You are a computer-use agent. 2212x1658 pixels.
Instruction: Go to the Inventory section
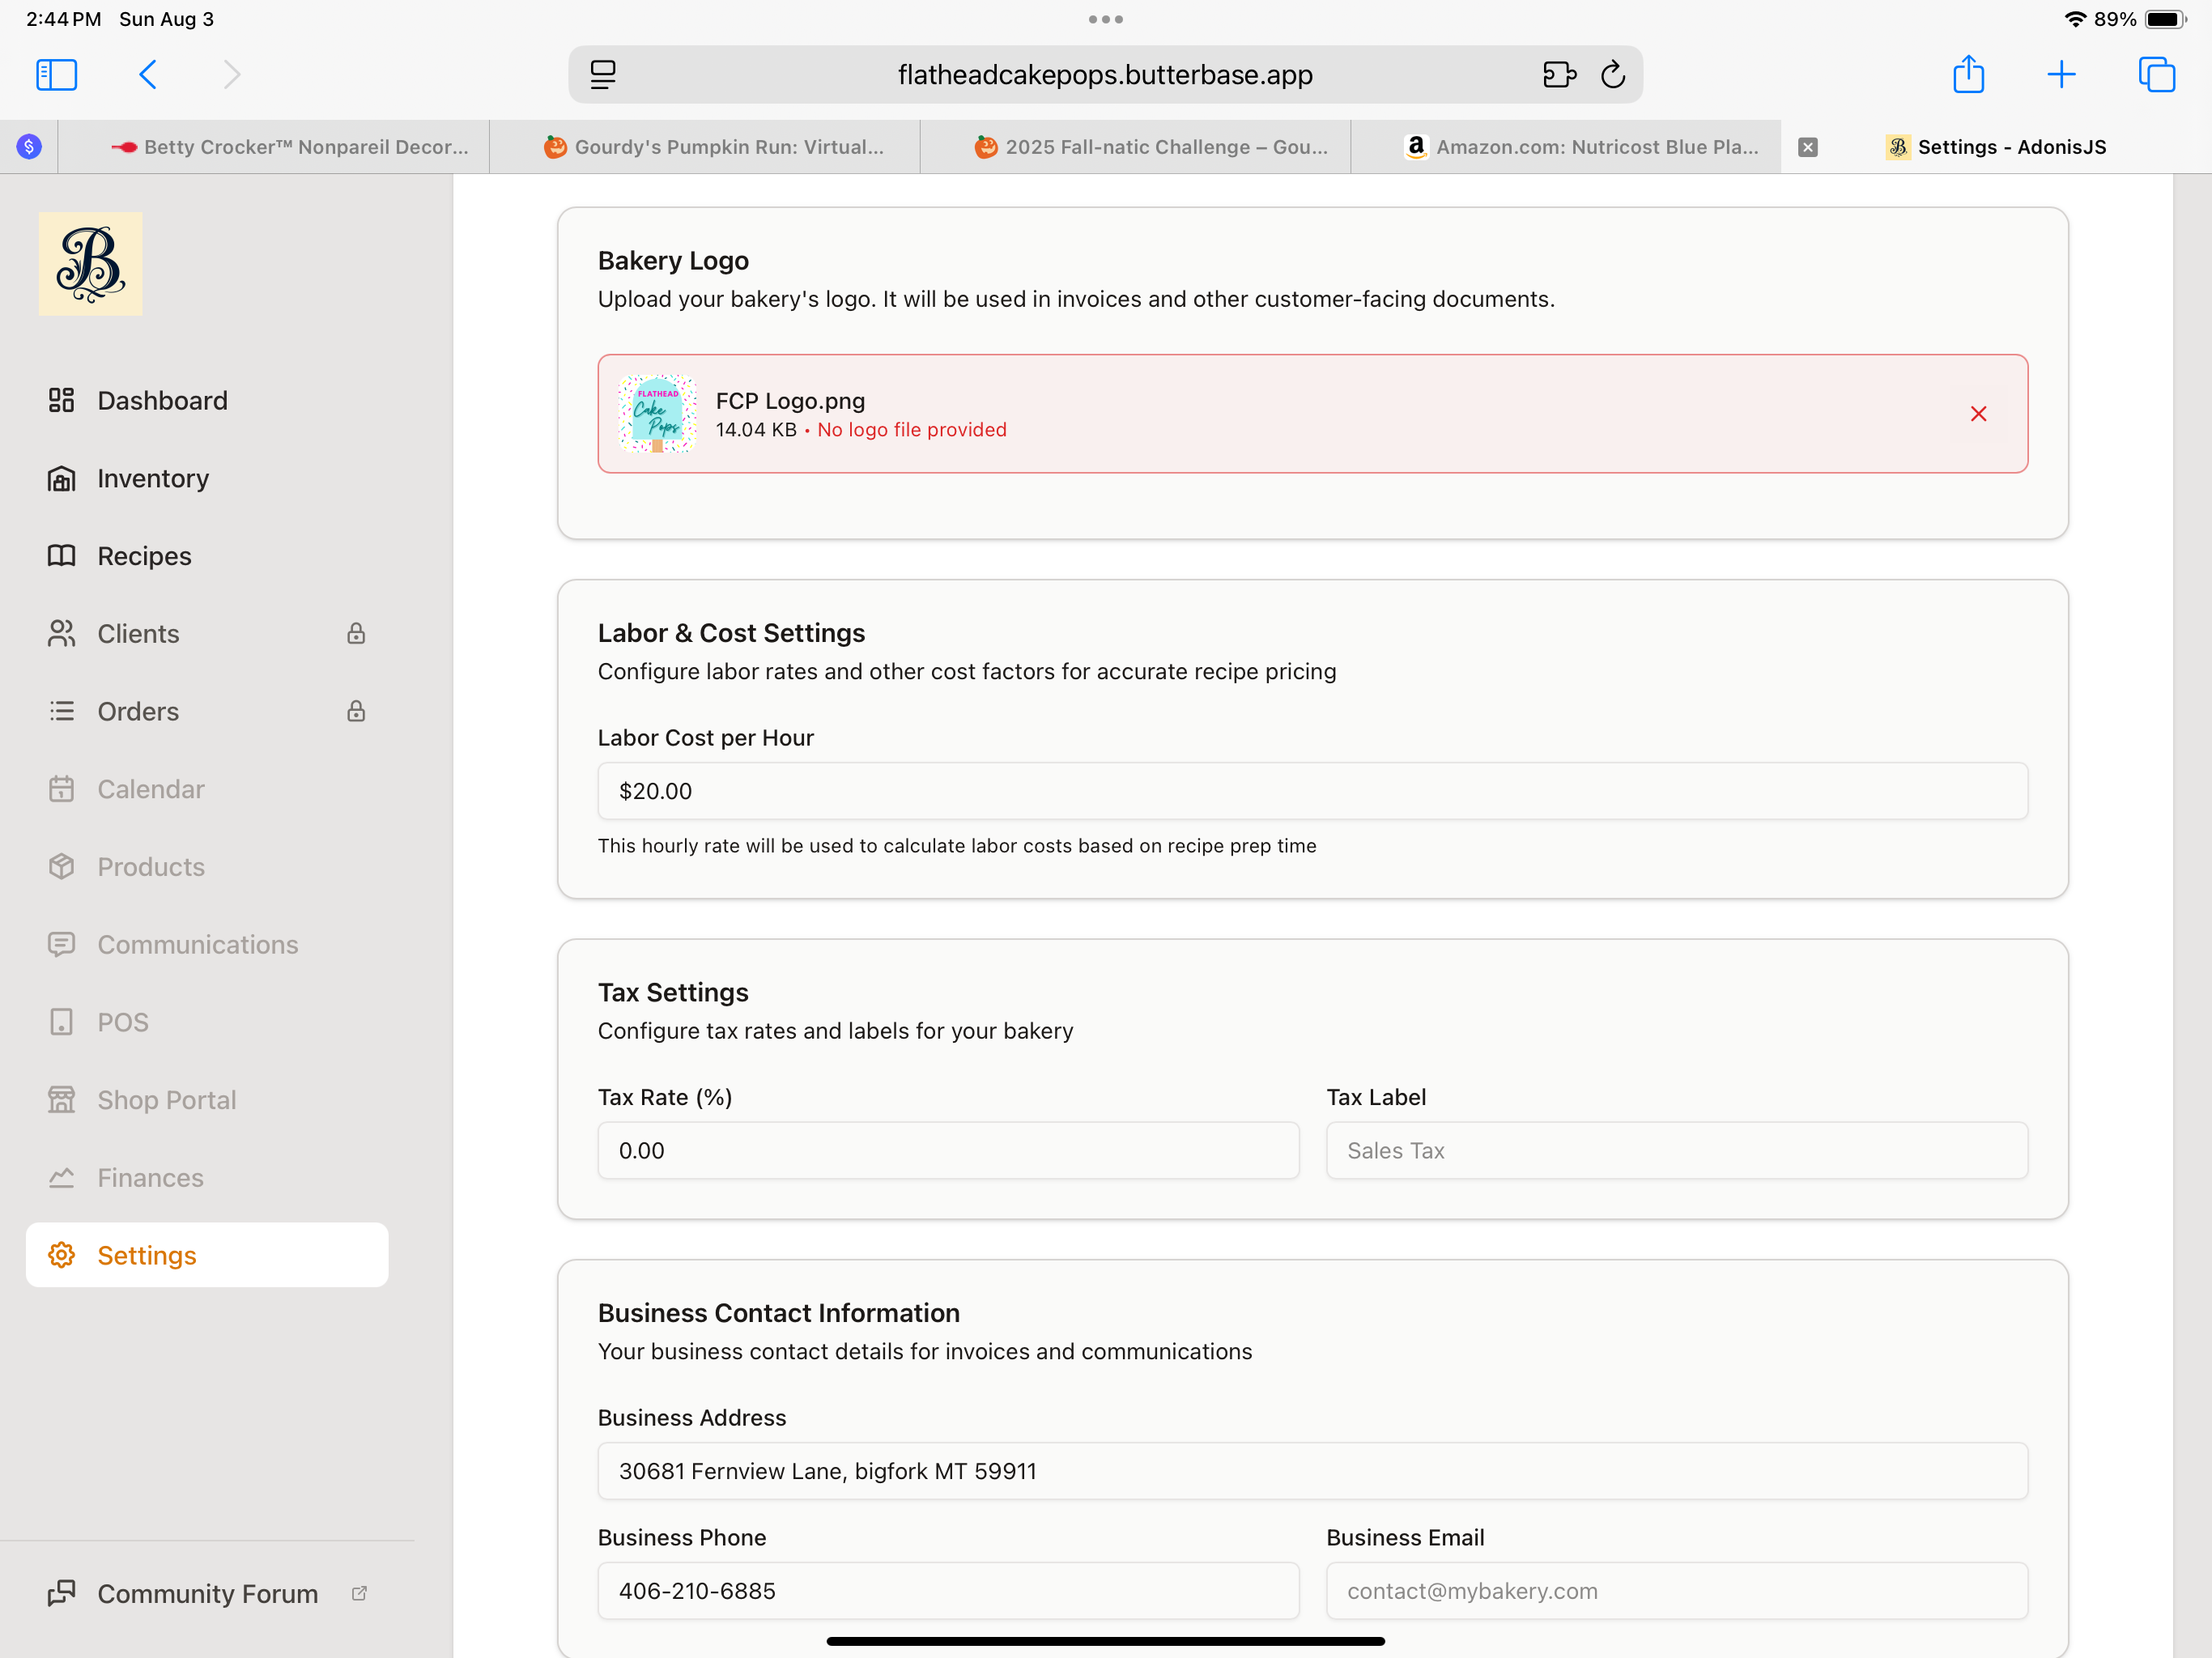153,479
